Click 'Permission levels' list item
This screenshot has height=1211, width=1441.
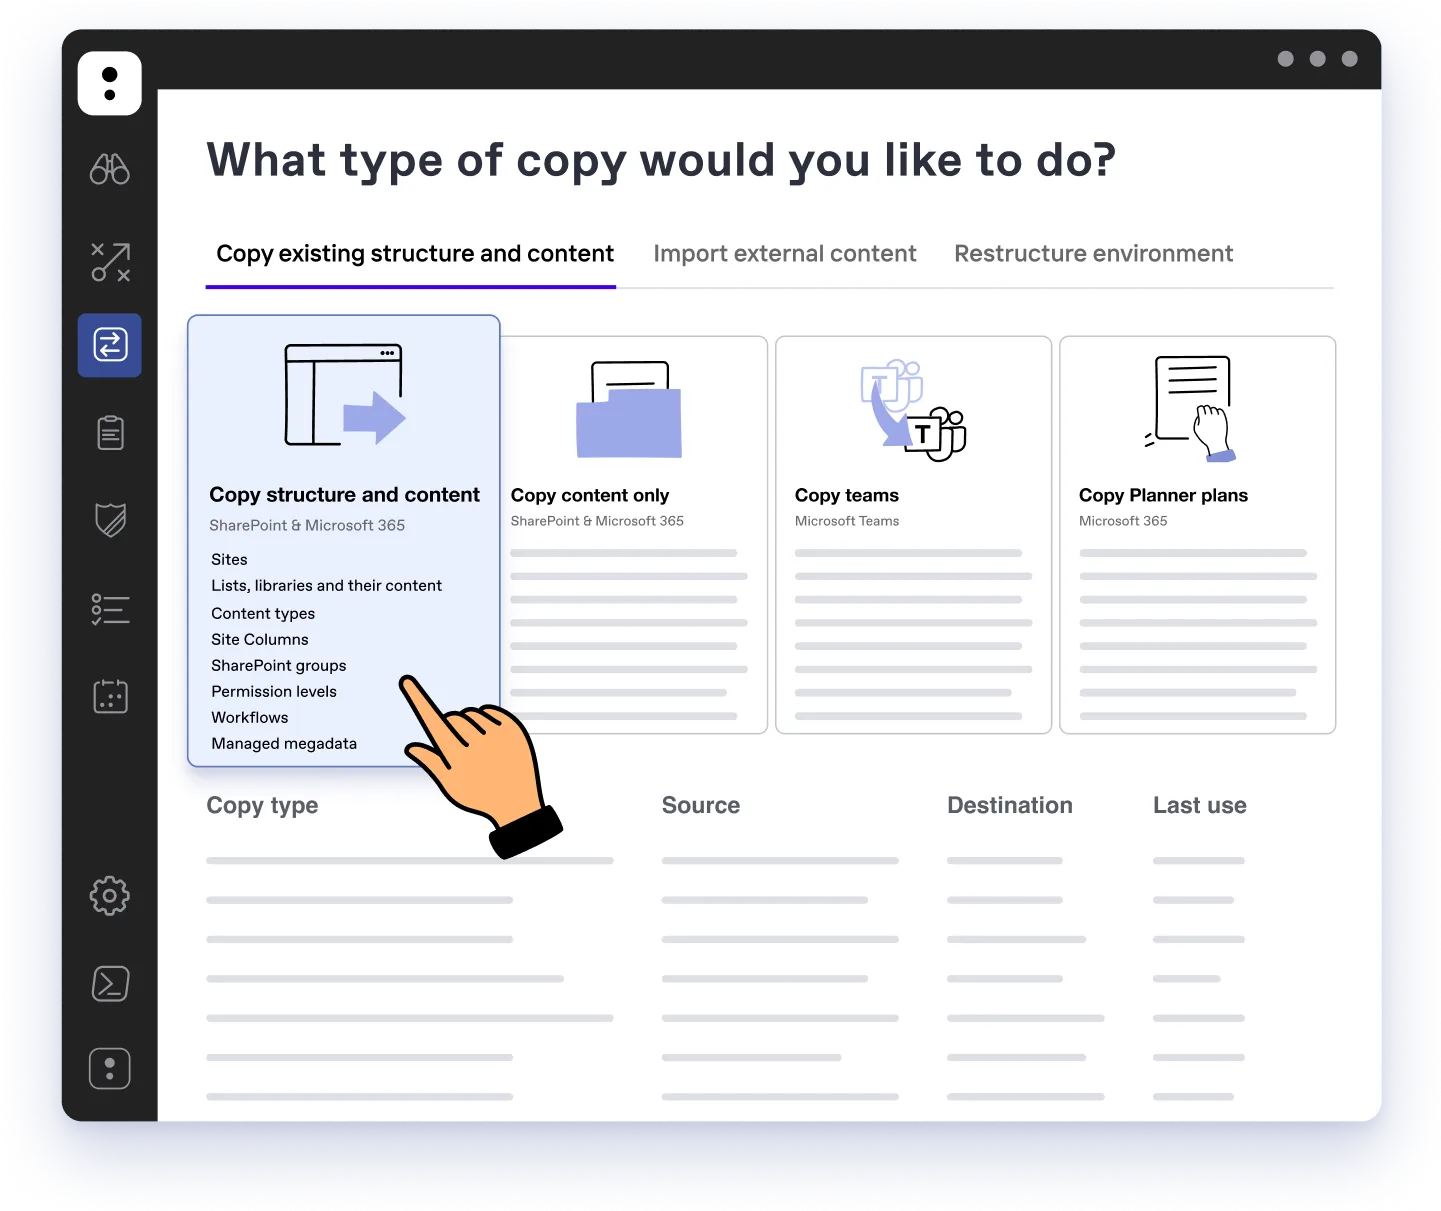click(274, 692)
